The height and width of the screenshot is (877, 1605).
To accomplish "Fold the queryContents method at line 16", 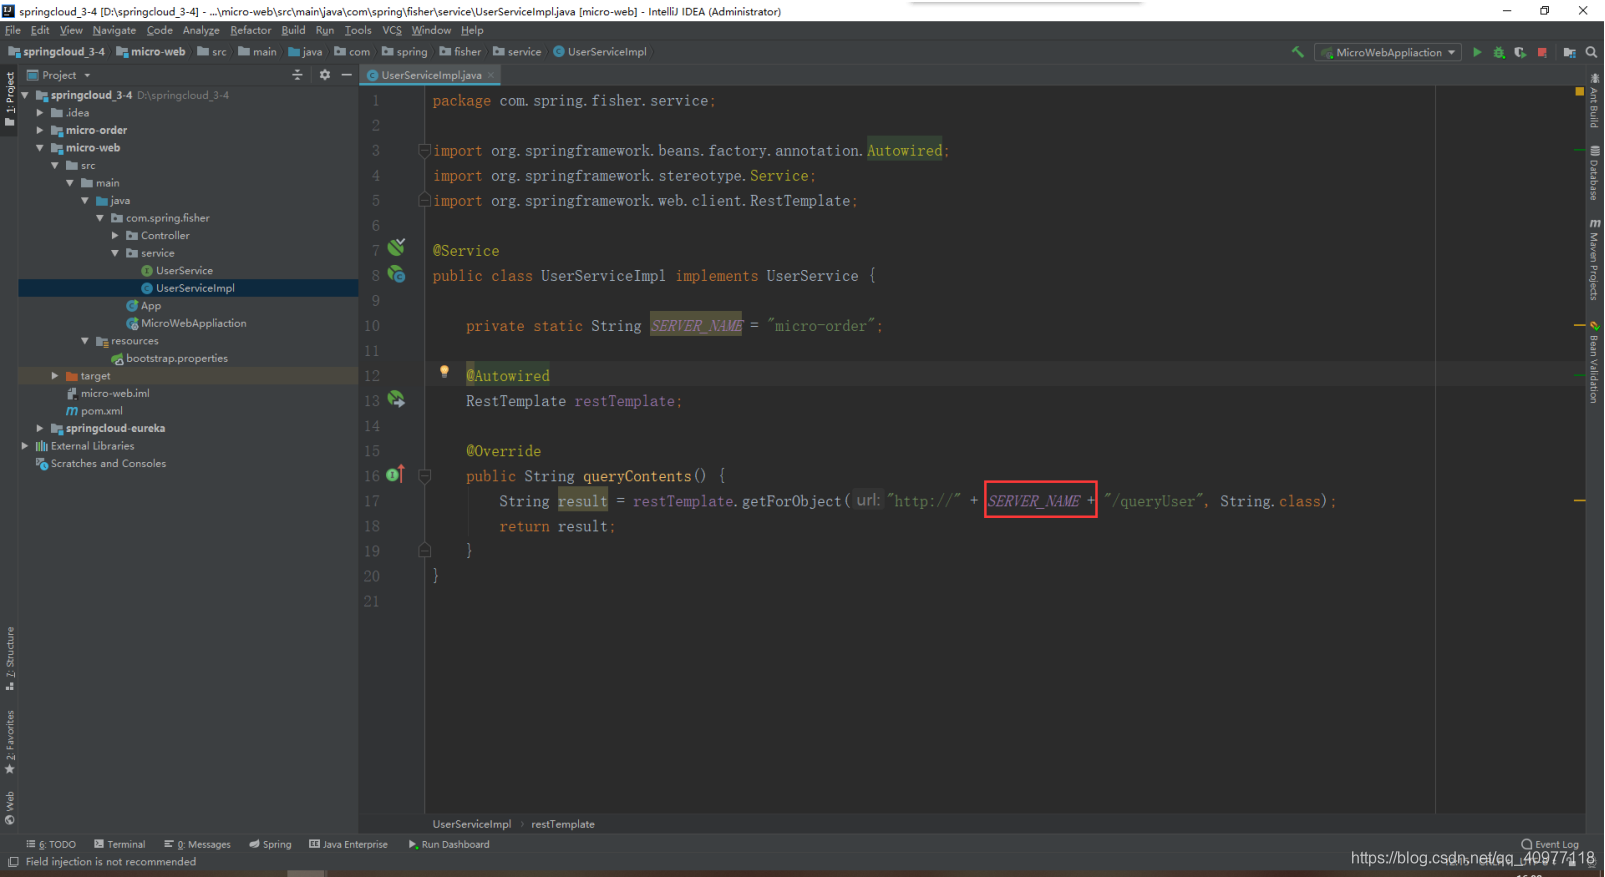I will coord(424,476).
